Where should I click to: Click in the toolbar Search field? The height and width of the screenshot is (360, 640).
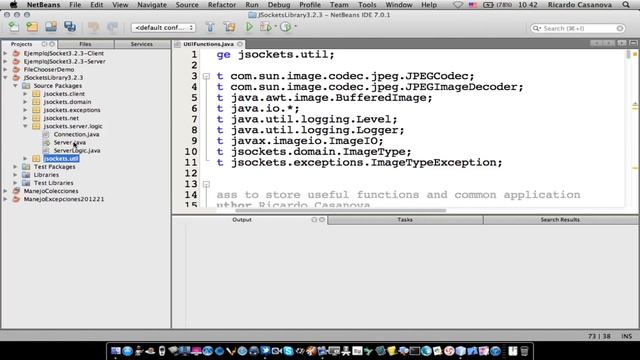(578, 28)
